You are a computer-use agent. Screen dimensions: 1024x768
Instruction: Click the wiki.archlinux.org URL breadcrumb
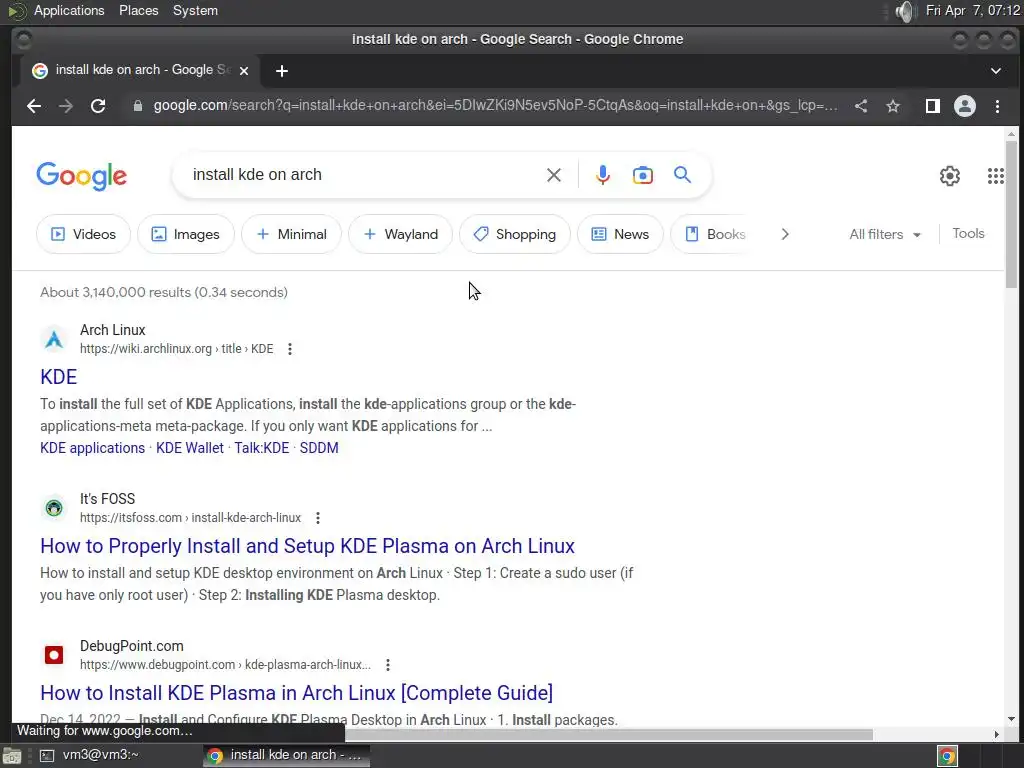pyautogui.click(x=177, y=349)
